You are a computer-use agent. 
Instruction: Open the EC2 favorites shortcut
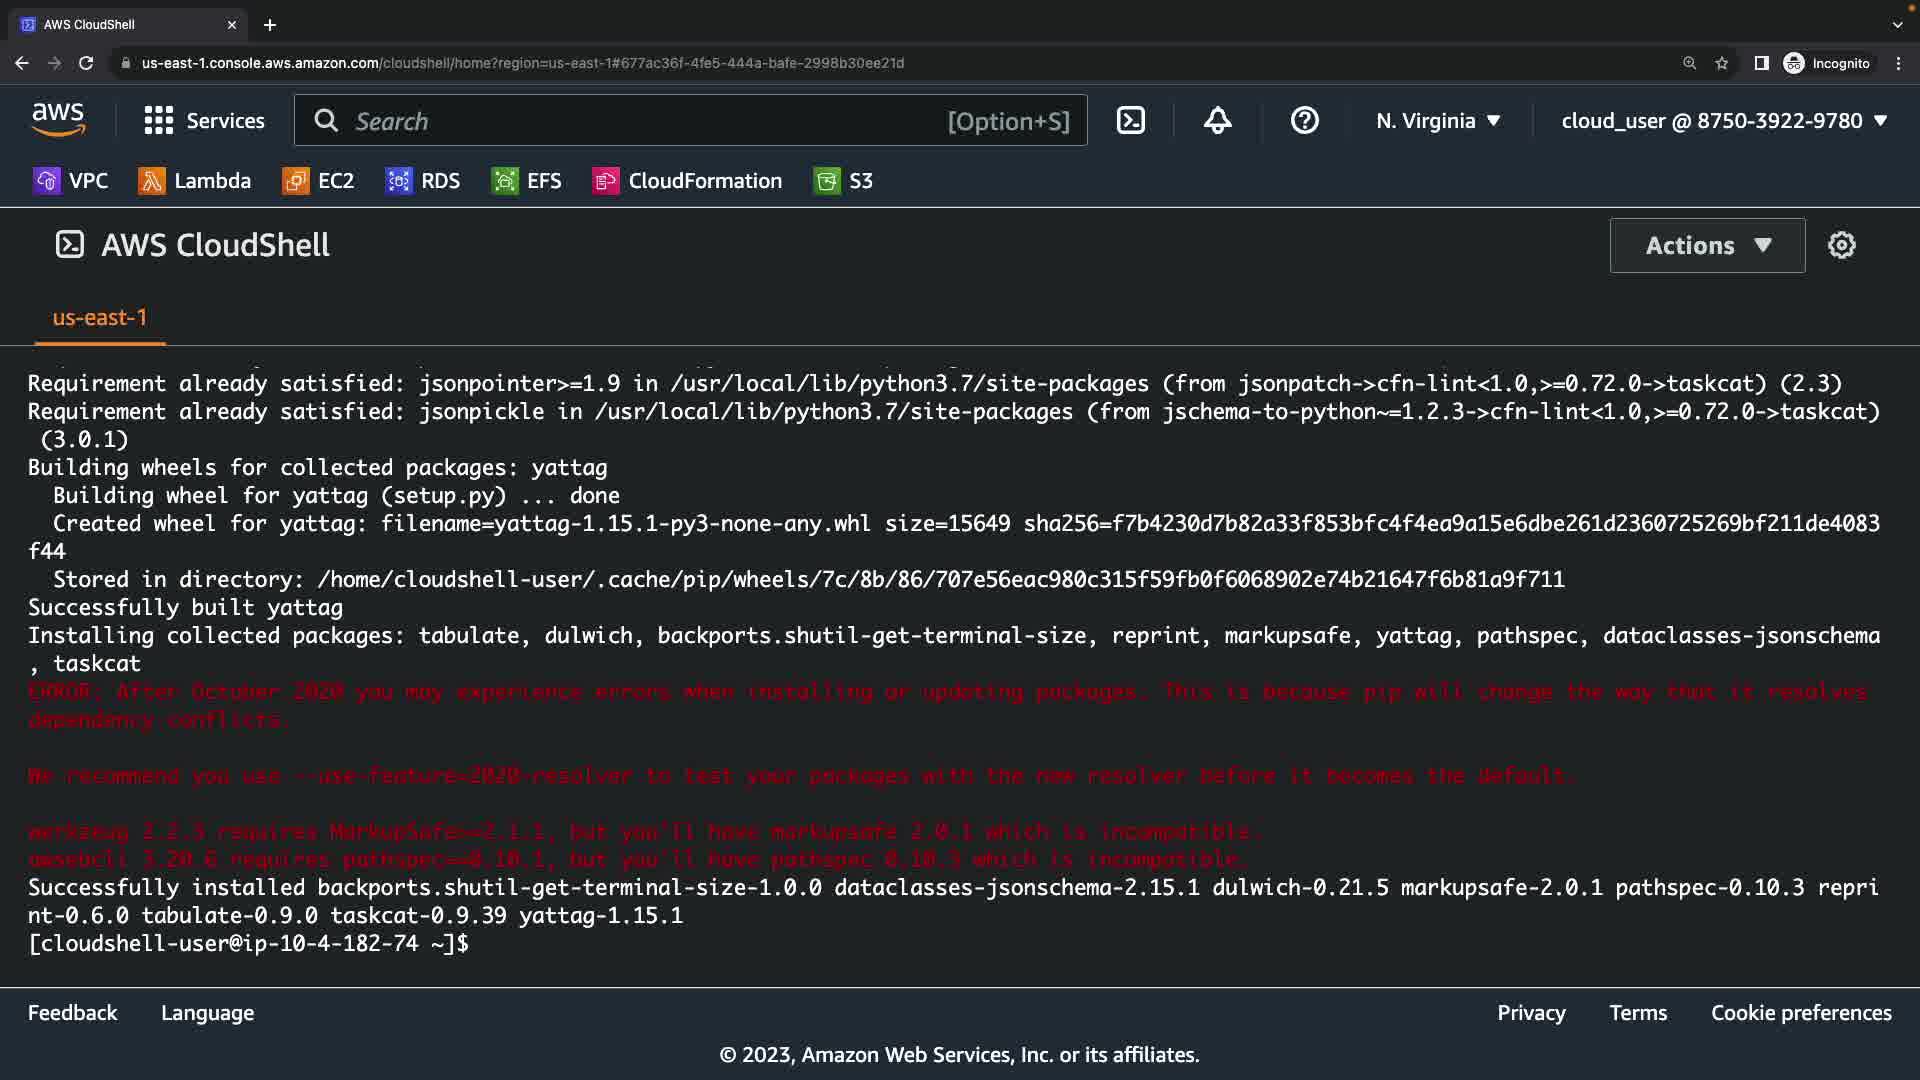click(x=319, y=181)
